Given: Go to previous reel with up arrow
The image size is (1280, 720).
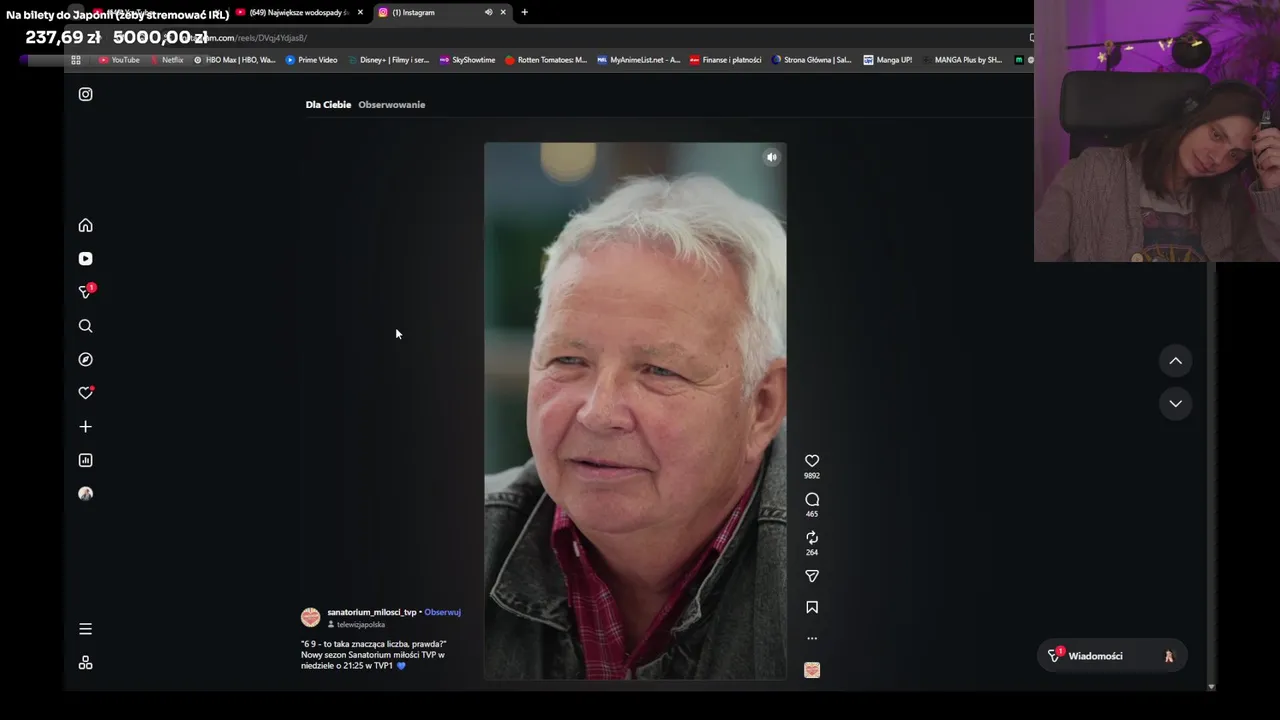Looking at the screenshot, I should click(1176, 361).
